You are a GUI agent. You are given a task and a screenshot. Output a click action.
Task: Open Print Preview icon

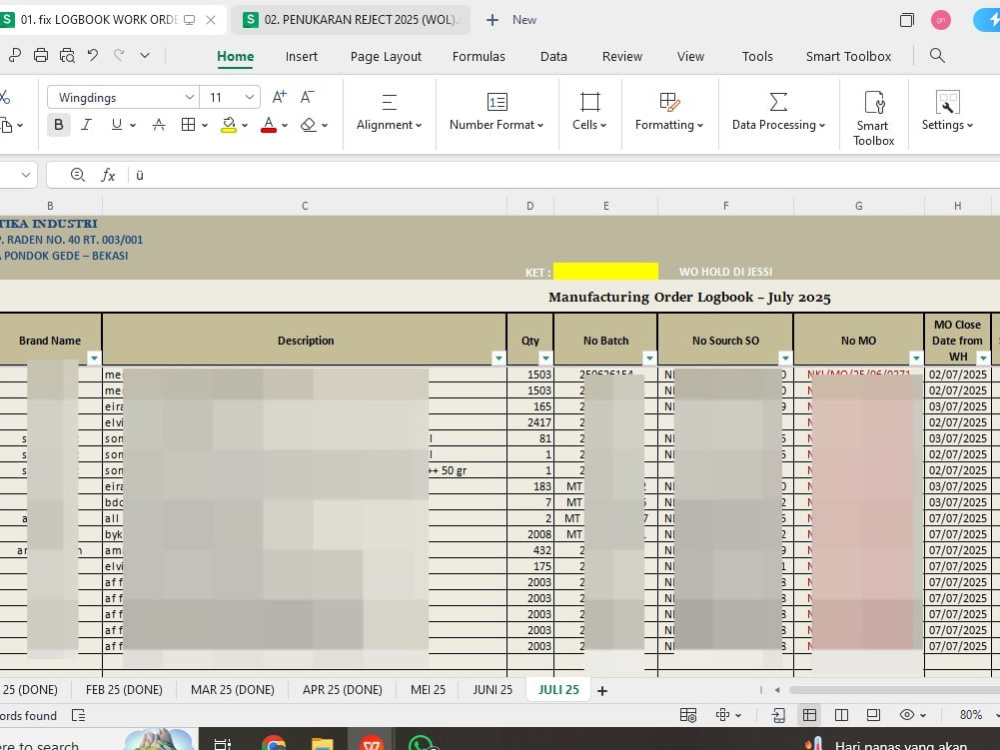67,55
